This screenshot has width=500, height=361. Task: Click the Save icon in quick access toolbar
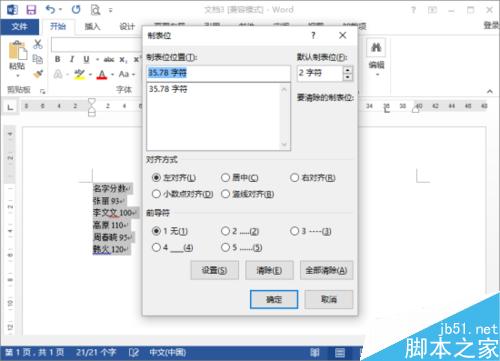click(x=31, y=10)
